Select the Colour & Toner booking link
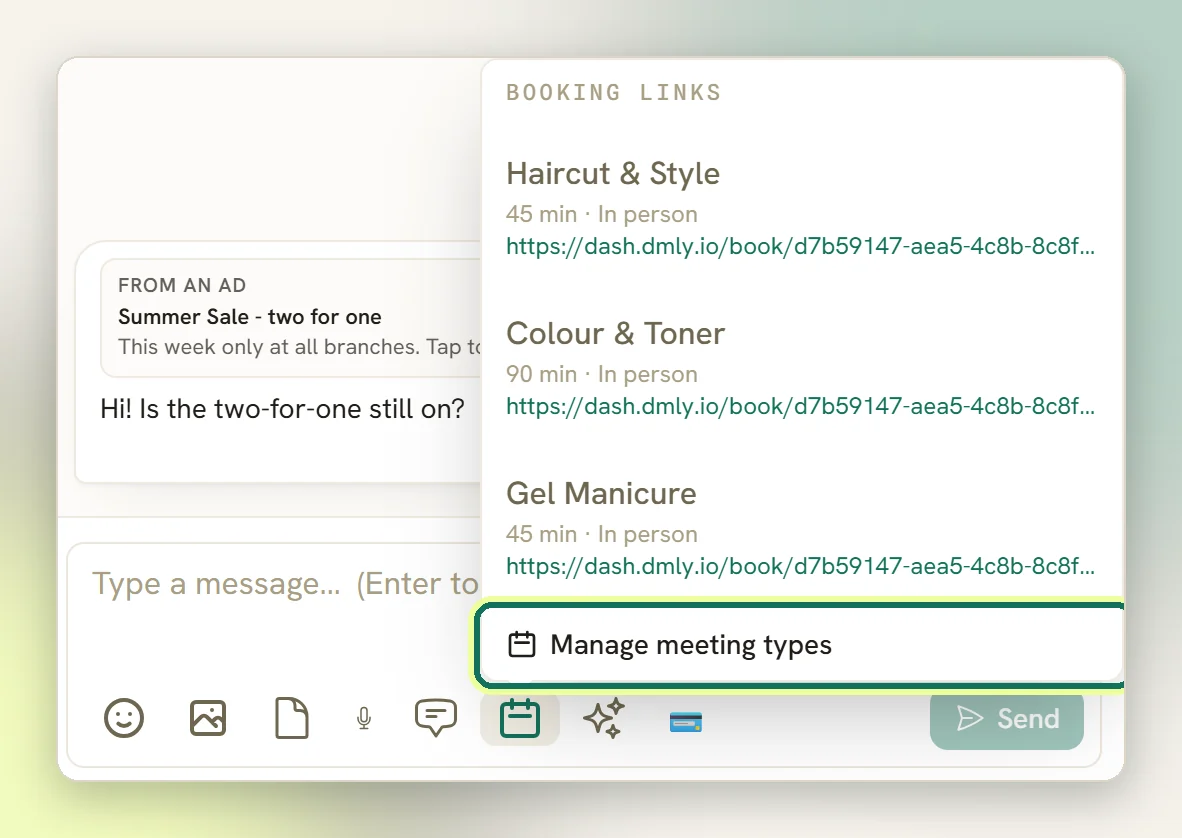This screenshot has width=1182, height=838. (801, 369)
